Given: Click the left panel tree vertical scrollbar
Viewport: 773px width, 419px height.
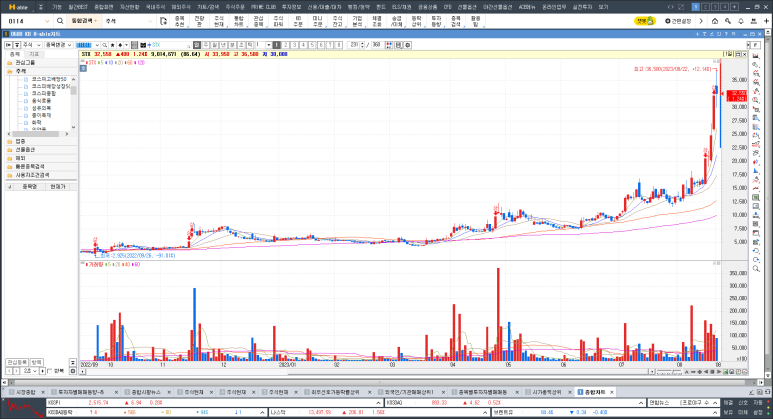Looking at the screenshot, I should 73,104.
